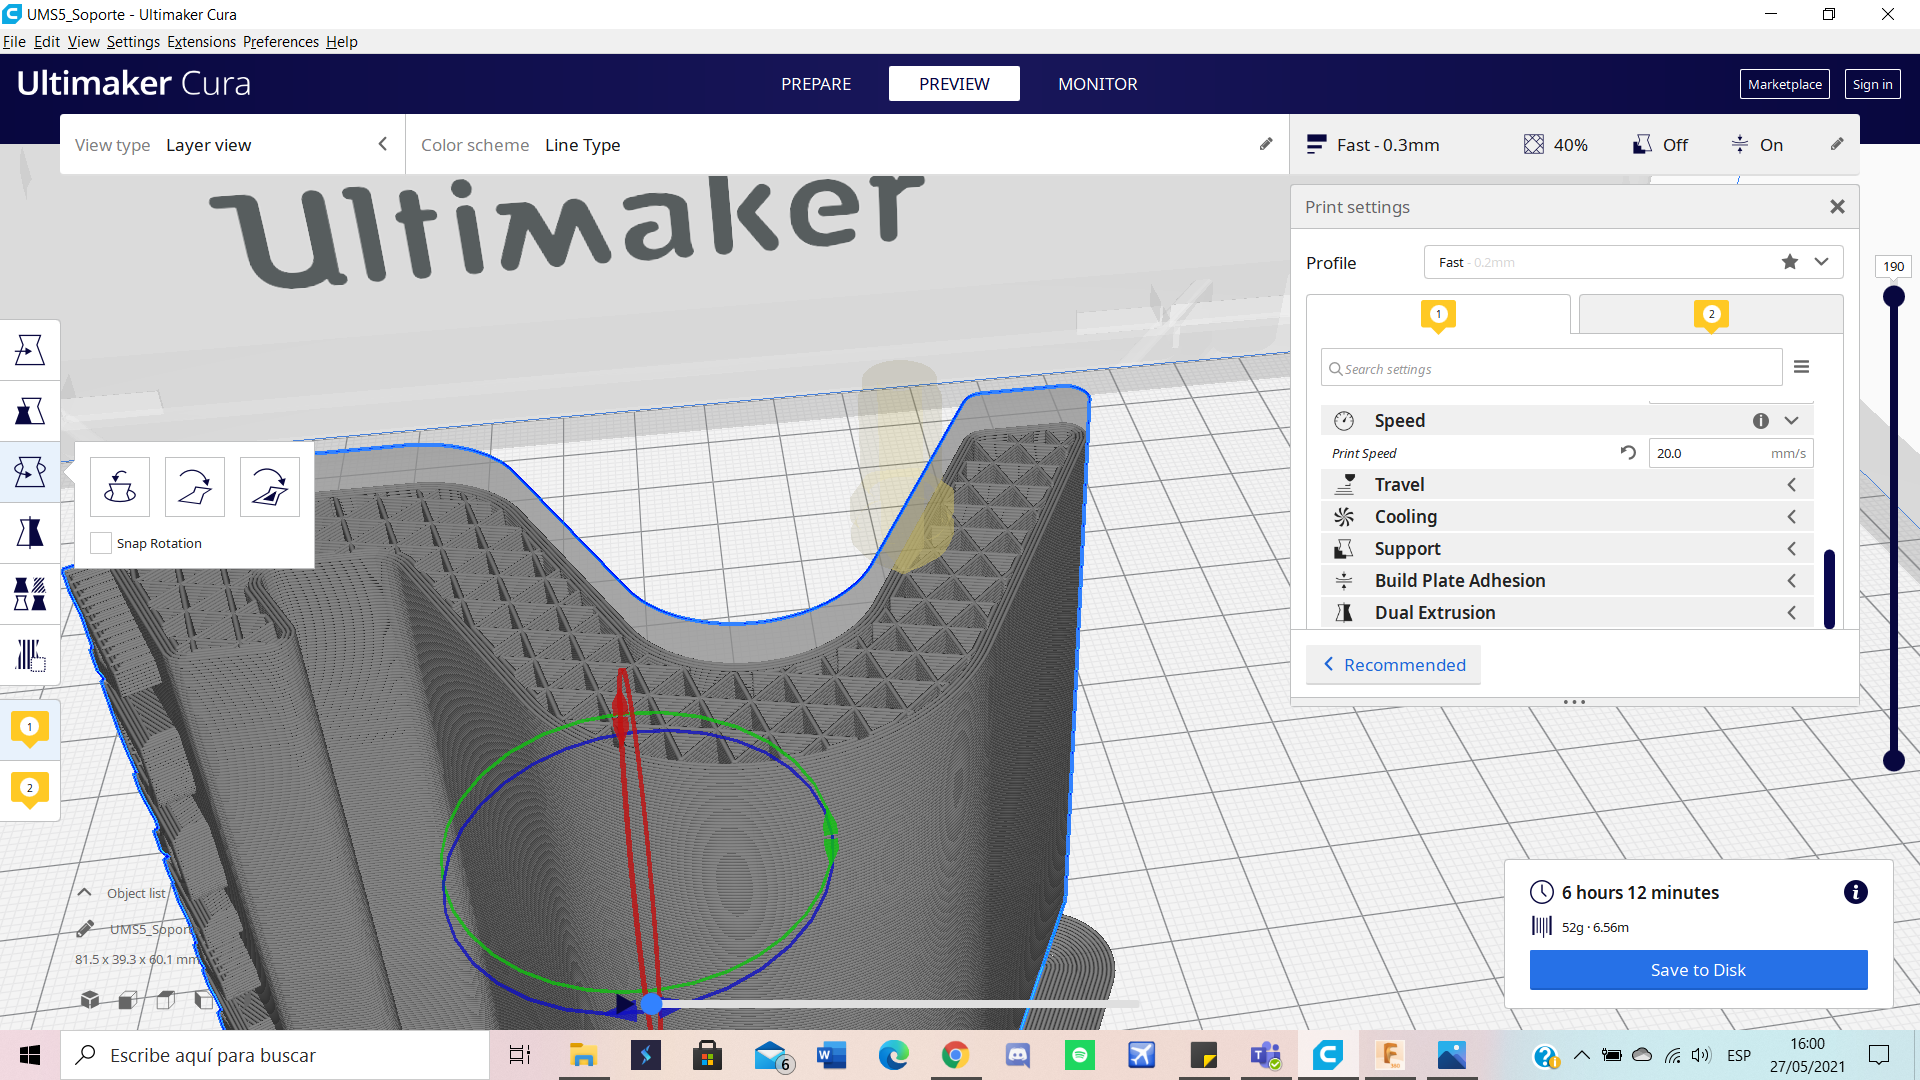The image size is (1920, 1080).
Task: Switch to extruder 2 settings tab
Action: point(1711,314)
